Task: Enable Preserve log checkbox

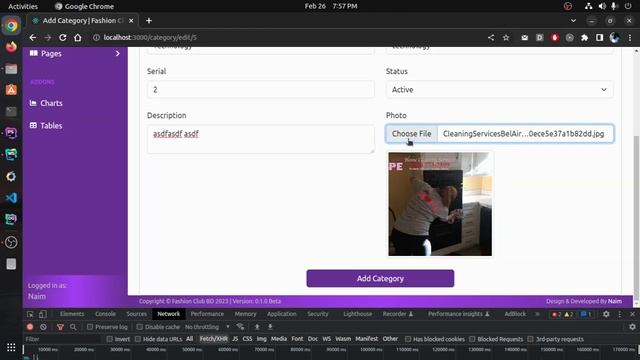Action: click(x=90, y=327)
